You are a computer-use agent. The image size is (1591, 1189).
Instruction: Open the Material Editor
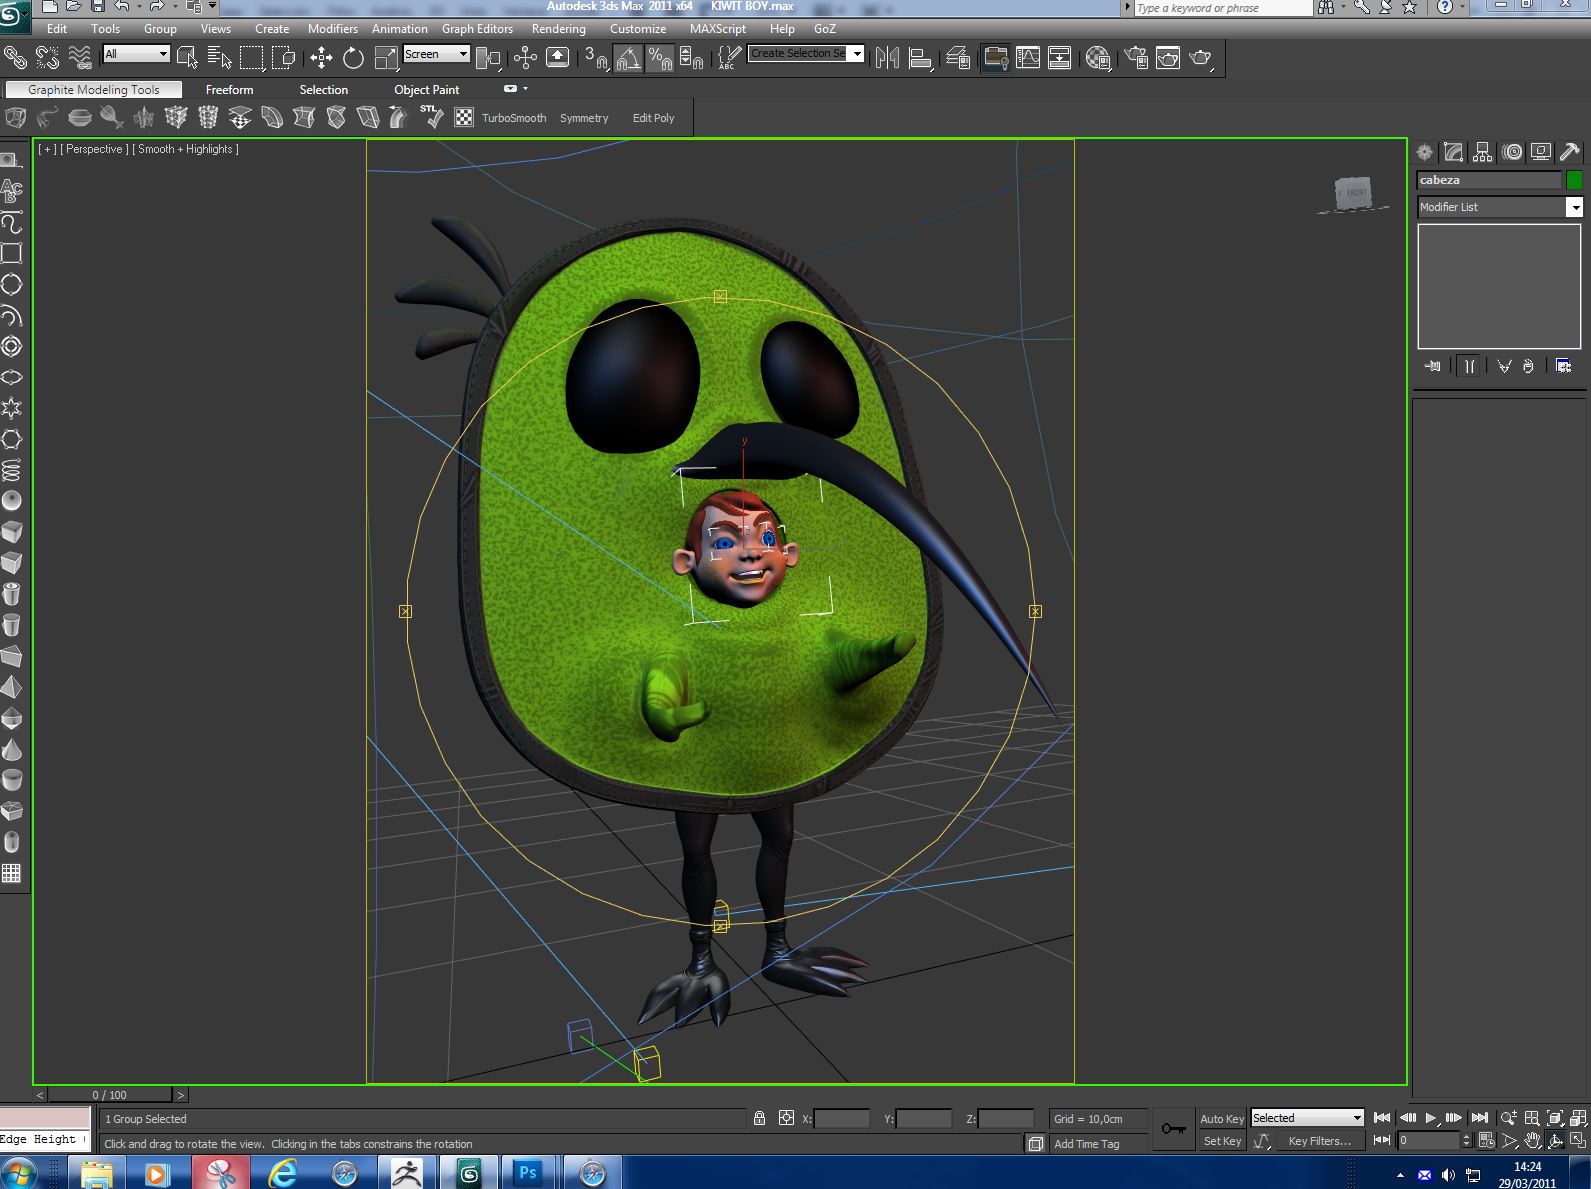[x=1098, y=58]
